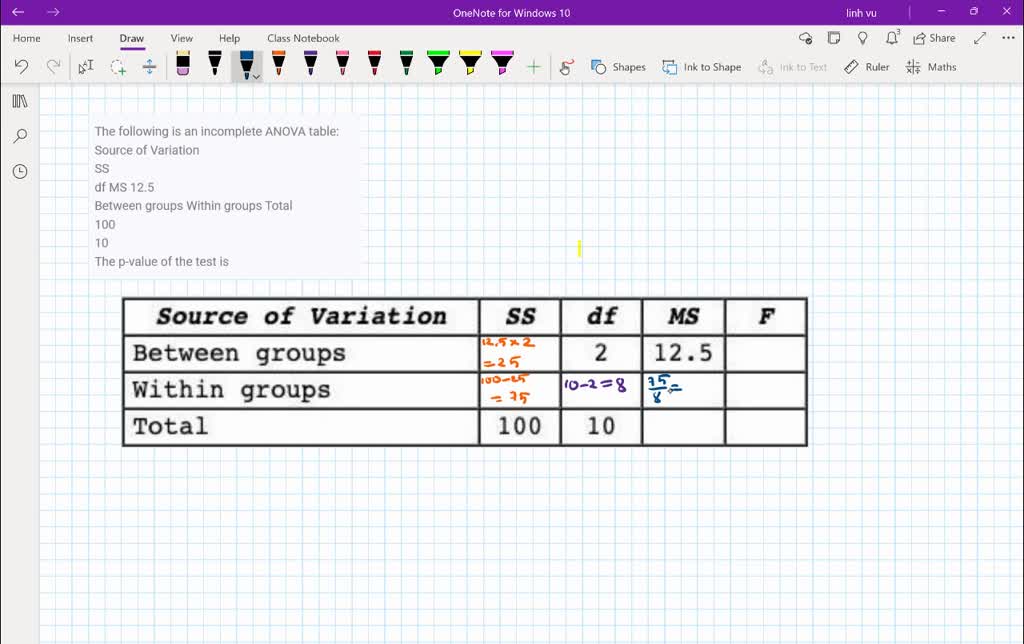1024x644 pixels.
Task: Open the More options ellipsis menu
Action: [1006, 37]
